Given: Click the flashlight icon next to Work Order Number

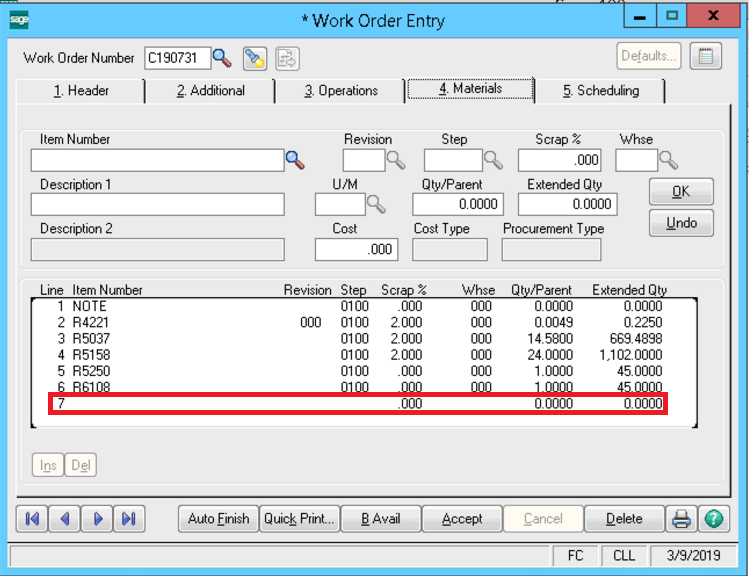Looking at the screenshot, I should tap(255, 59).
